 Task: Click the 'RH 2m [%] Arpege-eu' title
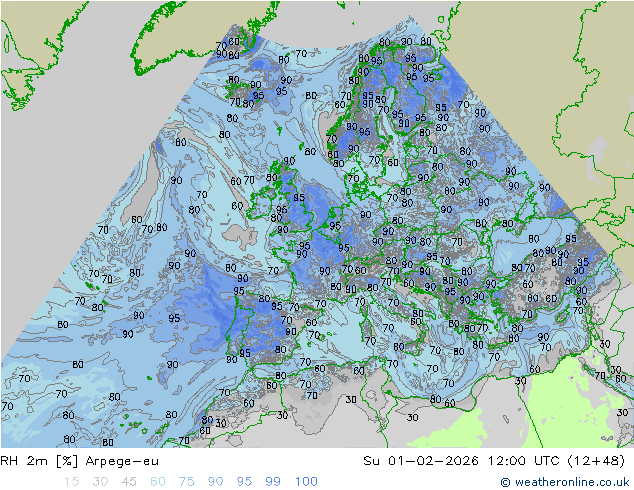[80, 461]
